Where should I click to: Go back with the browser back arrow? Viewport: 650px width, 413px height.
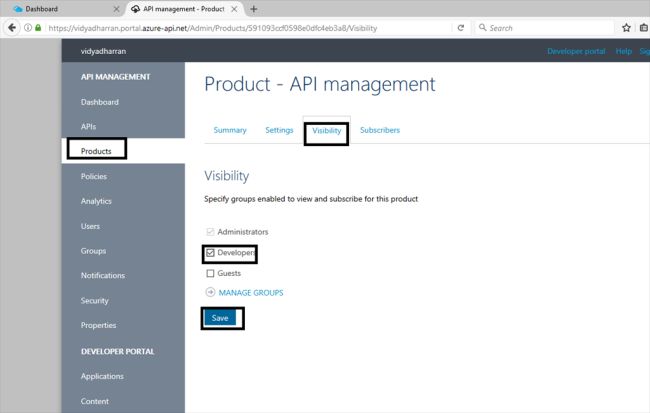[12, 28]
